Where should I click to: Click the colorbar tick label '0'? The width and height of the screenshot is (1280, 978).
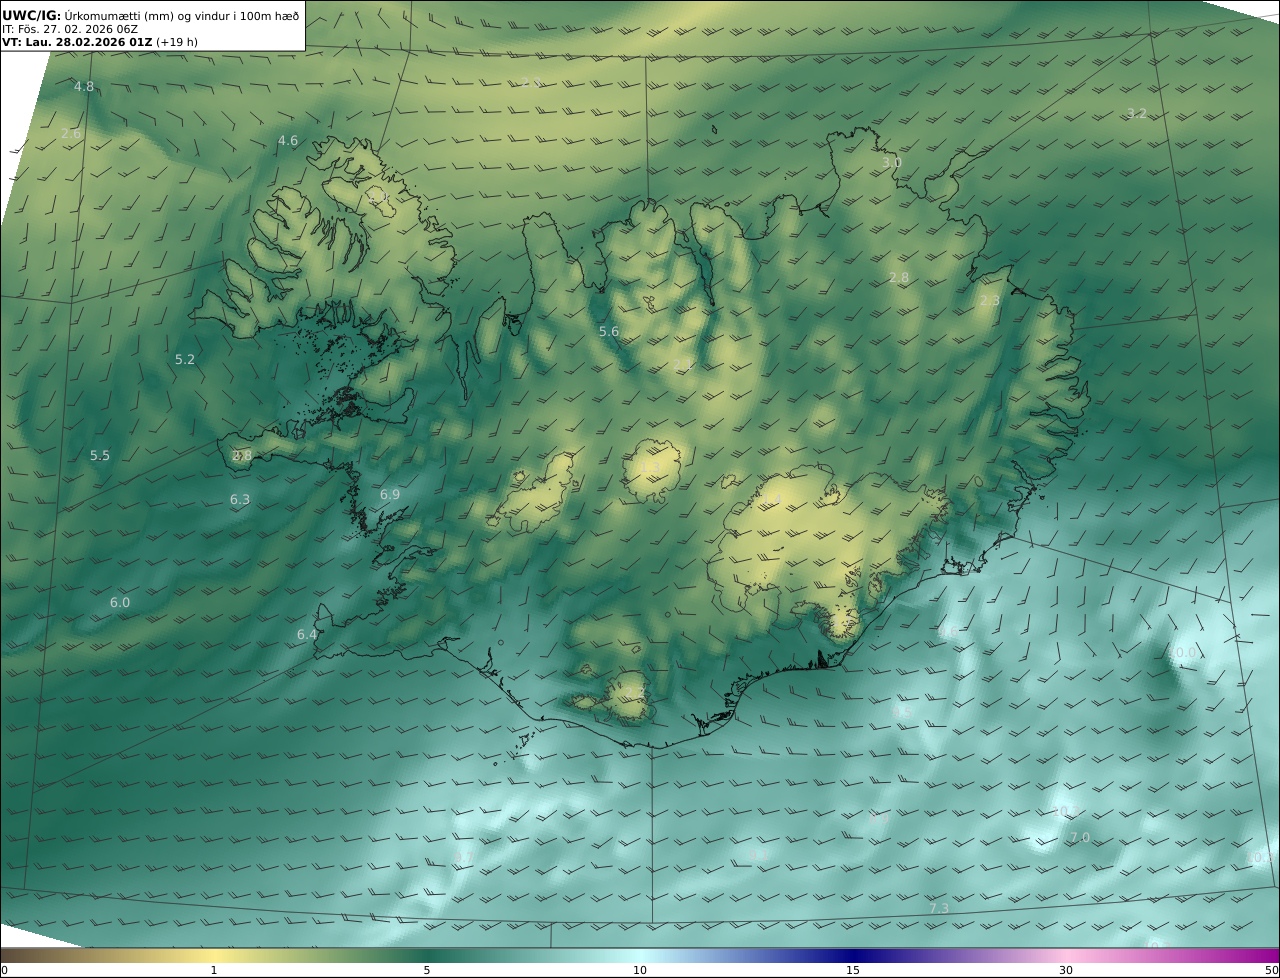(x=4, y=970)
